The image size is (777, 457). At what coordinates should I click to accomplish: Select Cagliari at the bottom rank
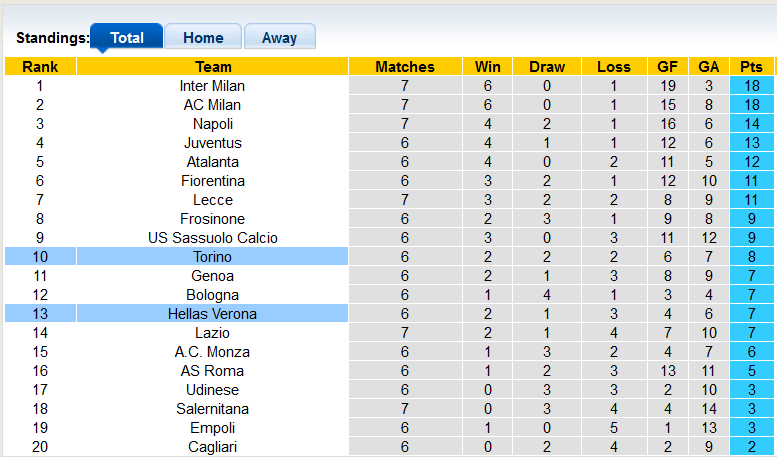pyautogui.click(x=213, y=447)
